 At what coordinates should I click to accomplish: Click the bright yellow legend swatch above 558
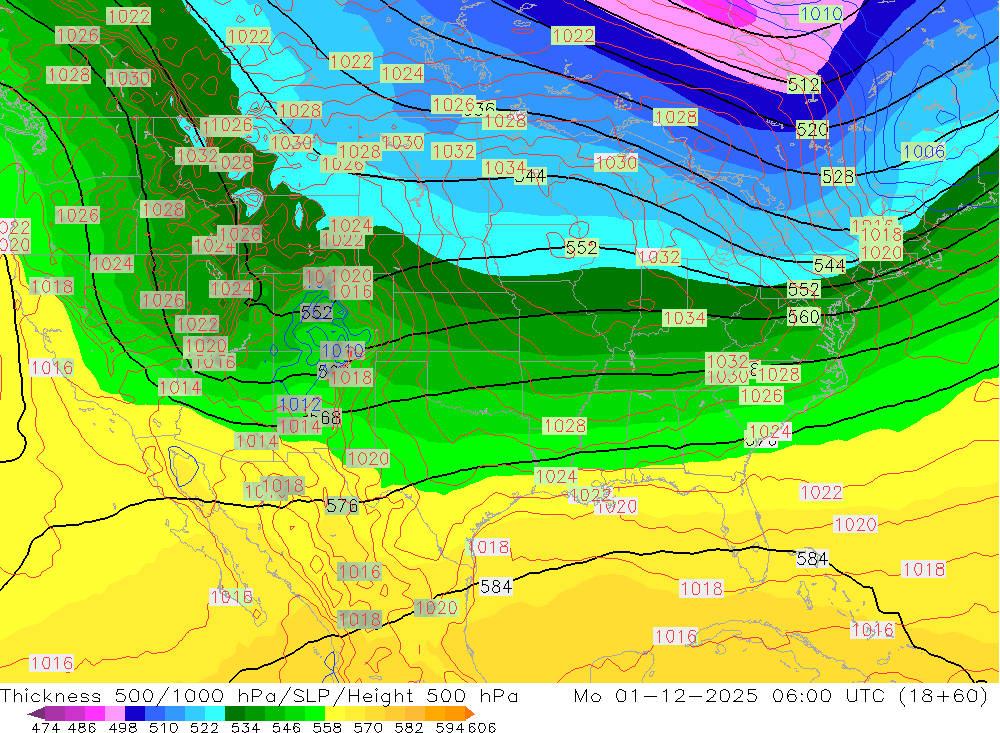pyautogui.click(x=335, y=713)
